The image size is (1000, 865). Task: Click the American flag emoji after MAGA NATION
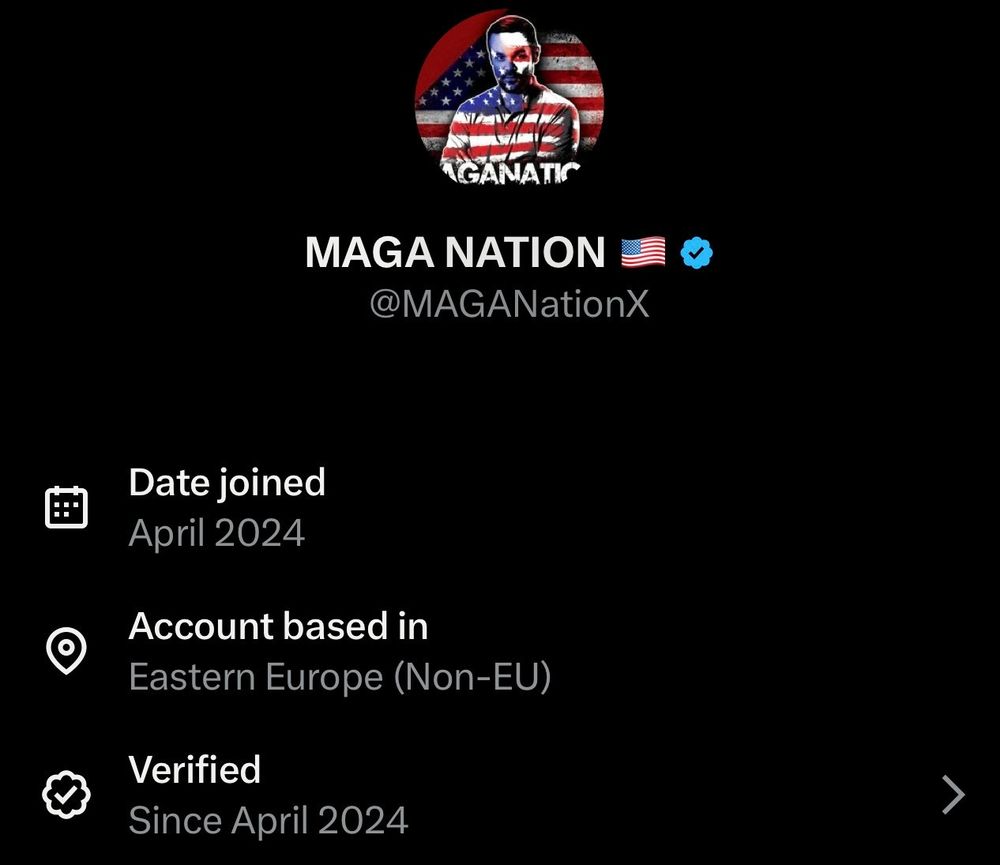pos(643,253)
